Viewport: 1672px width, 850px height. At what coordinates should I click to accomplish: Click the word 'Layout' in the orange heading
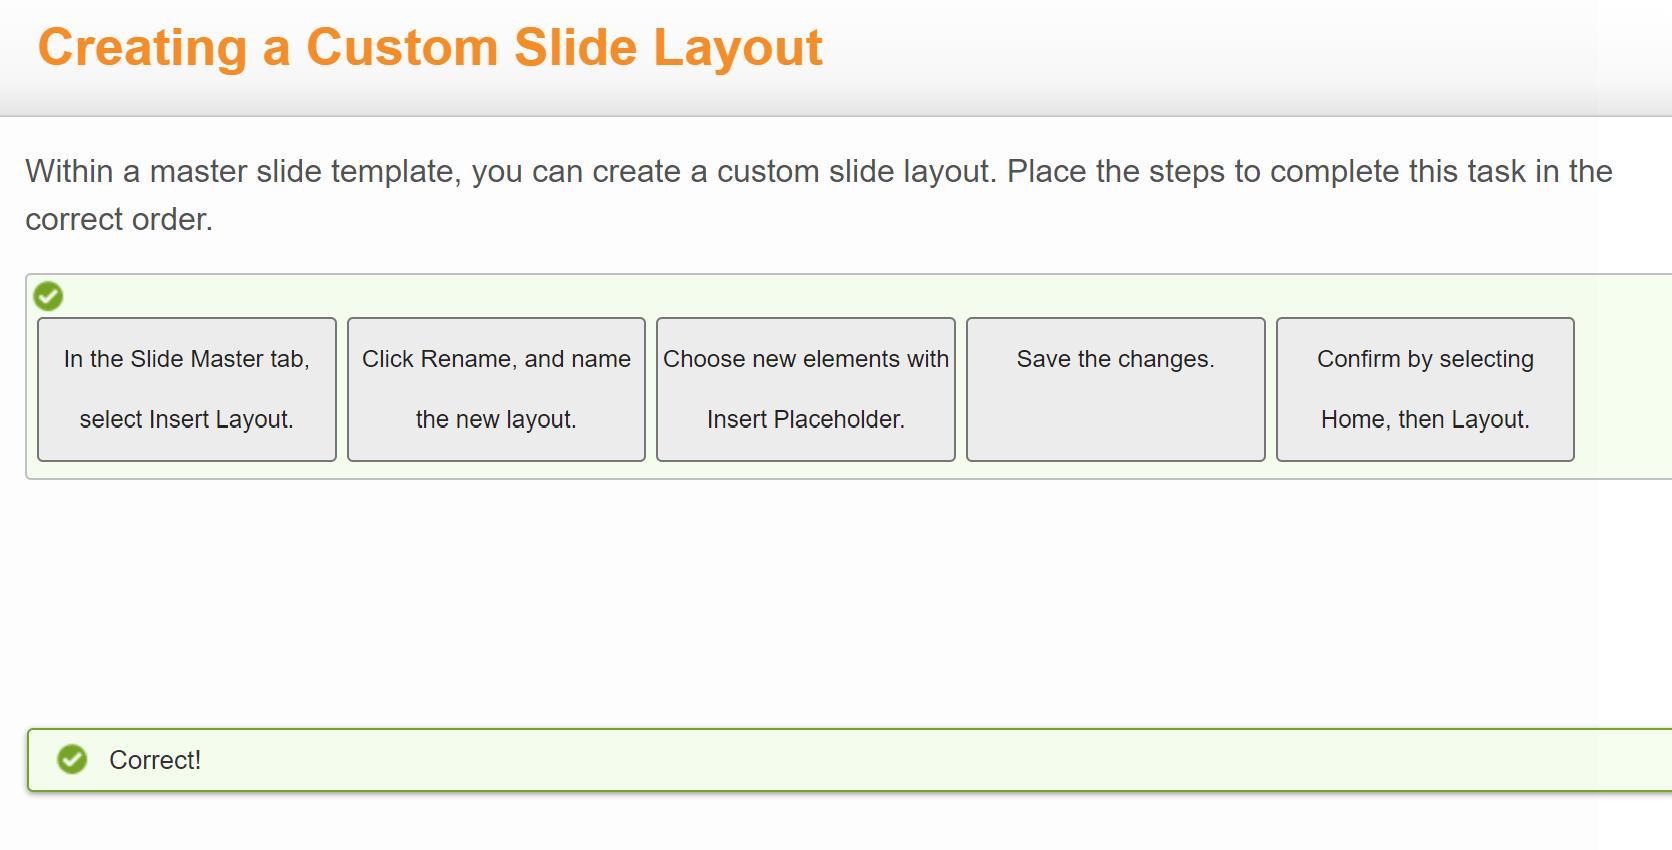[x=738, y=48]
